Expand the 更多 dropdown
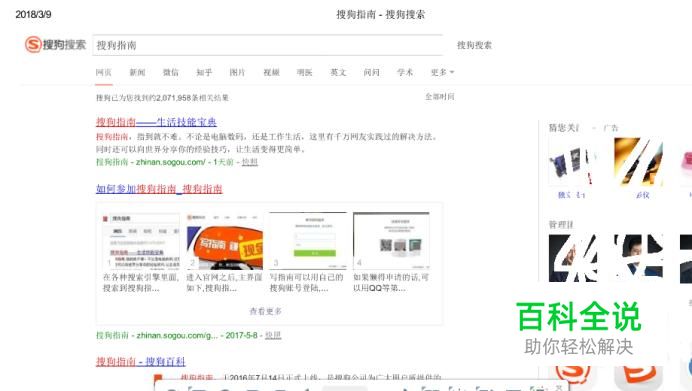The width and height of the screenshot is (692, 391). click(x=442, y=72)
